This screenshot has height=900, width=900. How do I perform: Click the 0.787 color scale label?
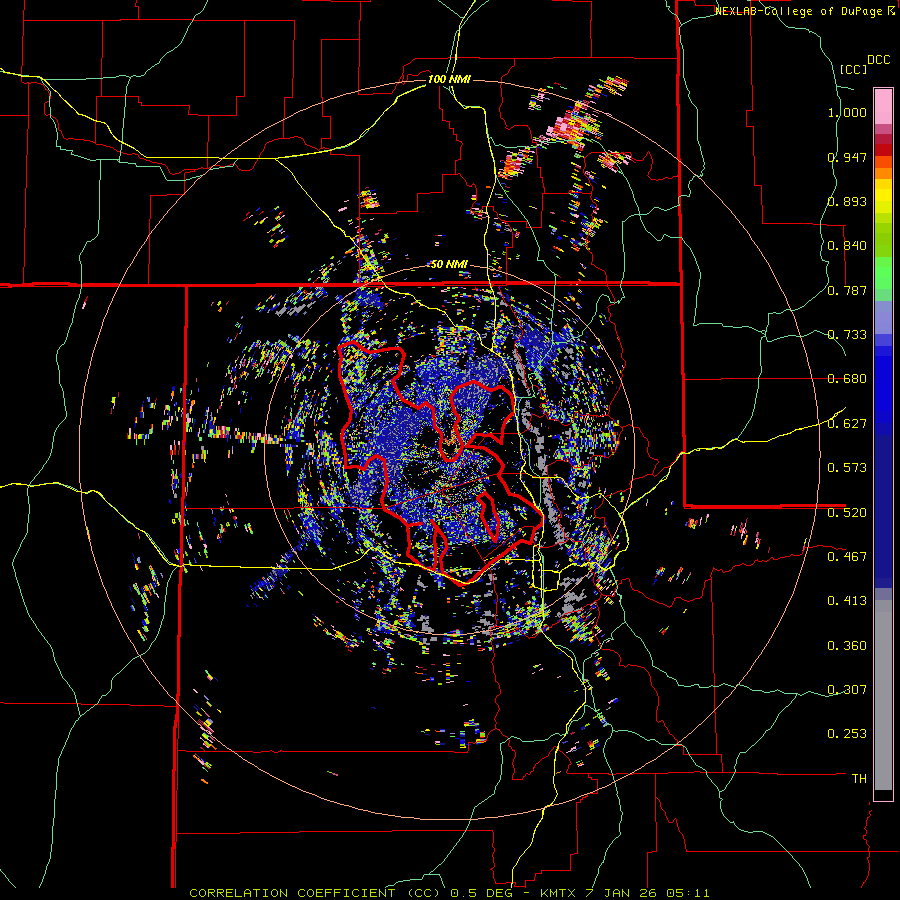(x=847, y=290)
